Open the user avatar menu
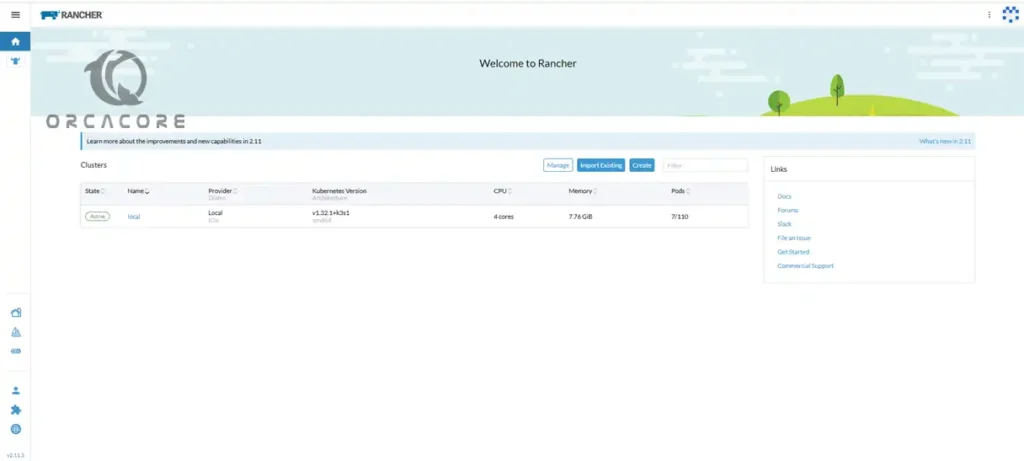The width and height of the screenshot is (1024, 461). pyautogui.click(x=1010, y=14)
